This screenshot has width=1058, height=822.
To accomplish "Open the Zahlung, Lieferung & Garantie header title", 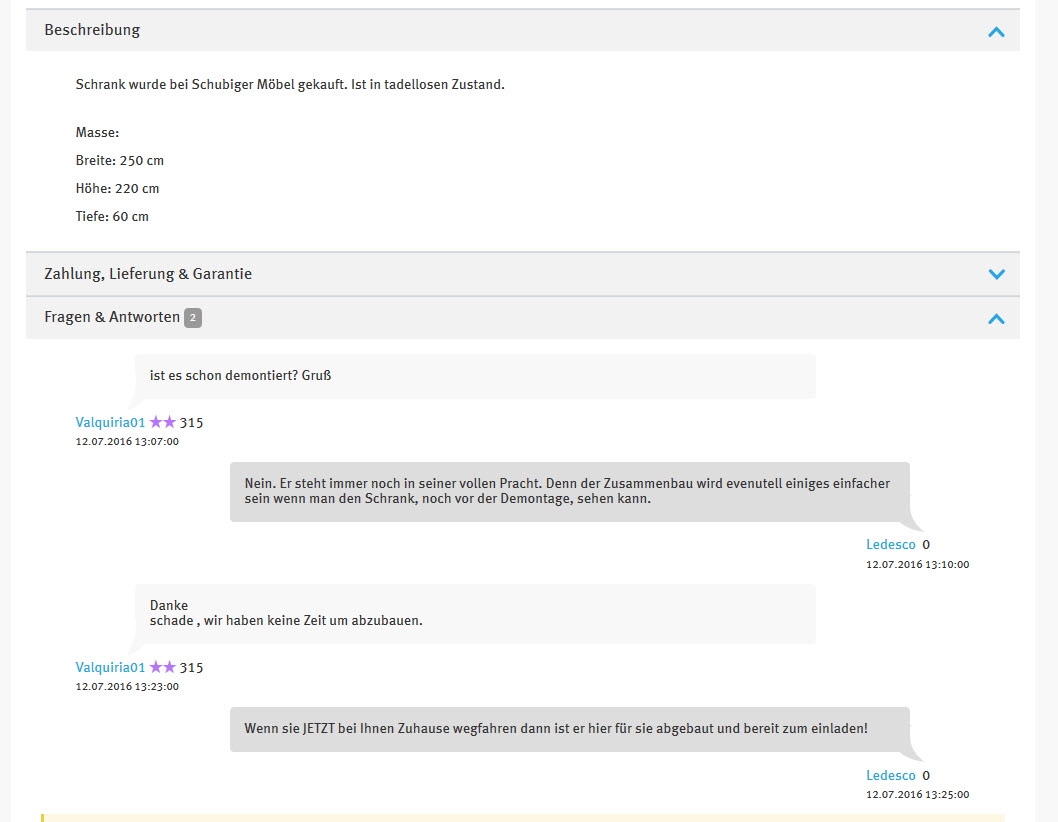I will (148, 274).
